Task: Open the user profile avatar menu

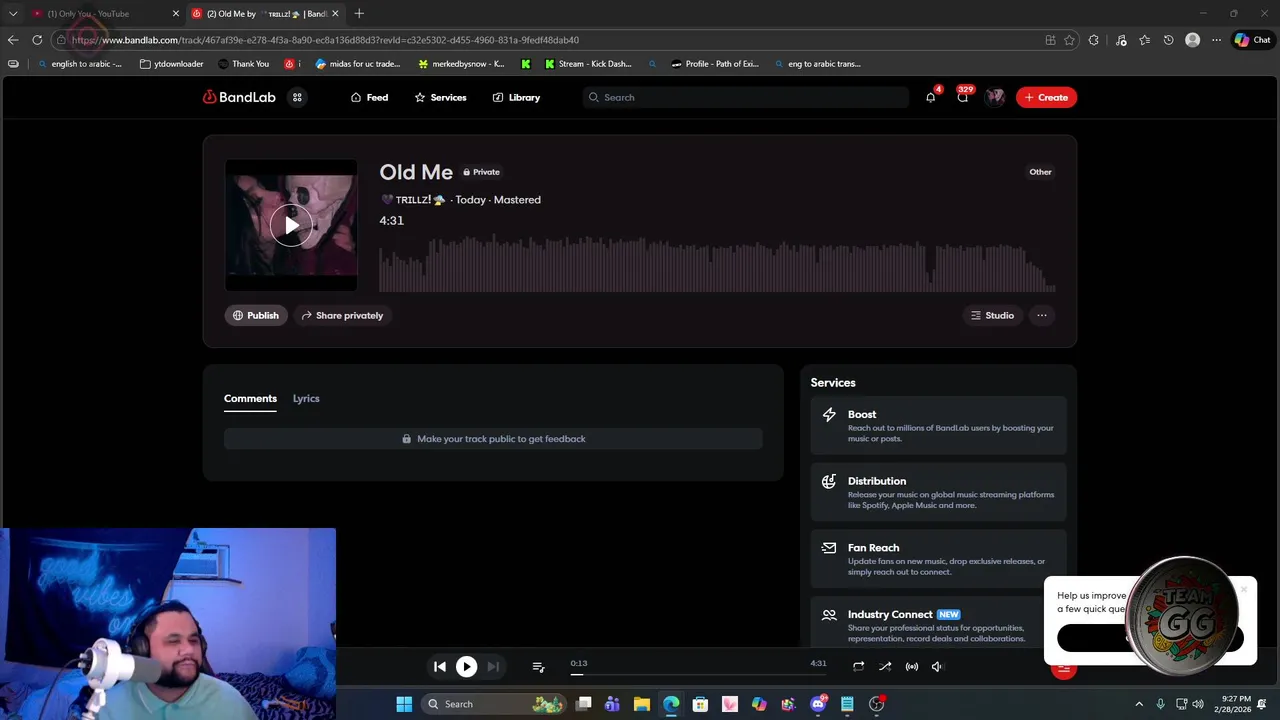Action: (995, 97)
